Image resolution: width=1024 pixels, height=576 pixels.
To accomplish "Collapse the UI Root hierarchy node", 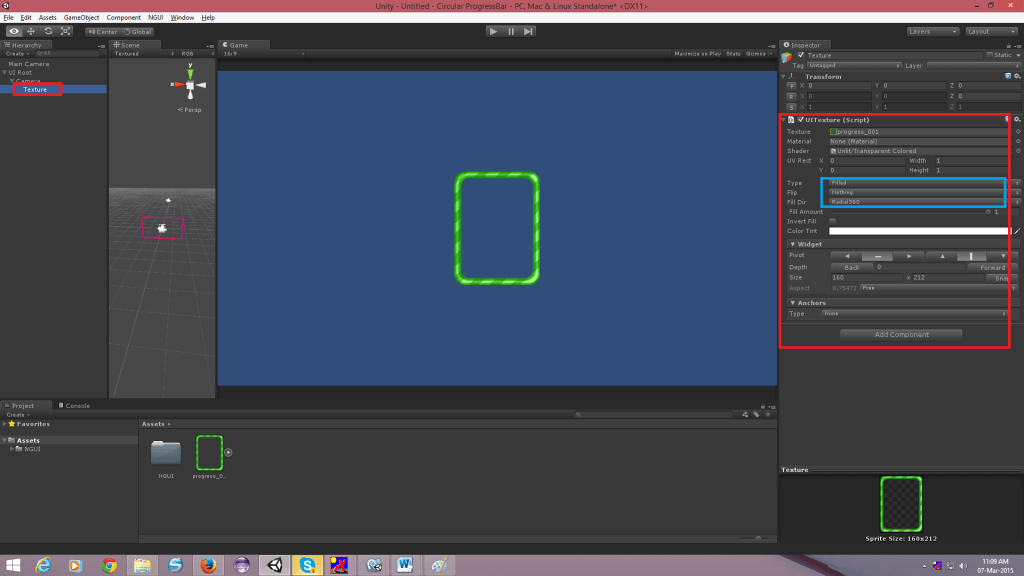I will pos(5,72).
